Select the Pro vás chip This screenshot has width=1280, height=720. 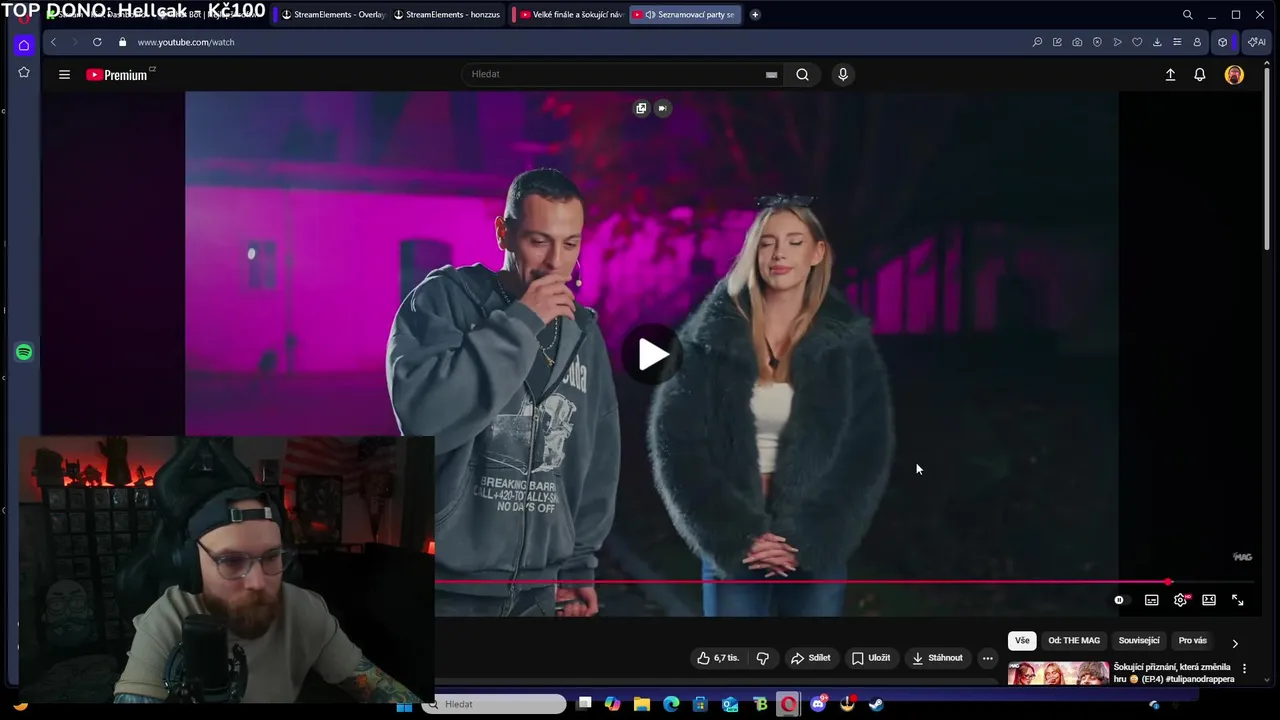(x=1192, y=640)
